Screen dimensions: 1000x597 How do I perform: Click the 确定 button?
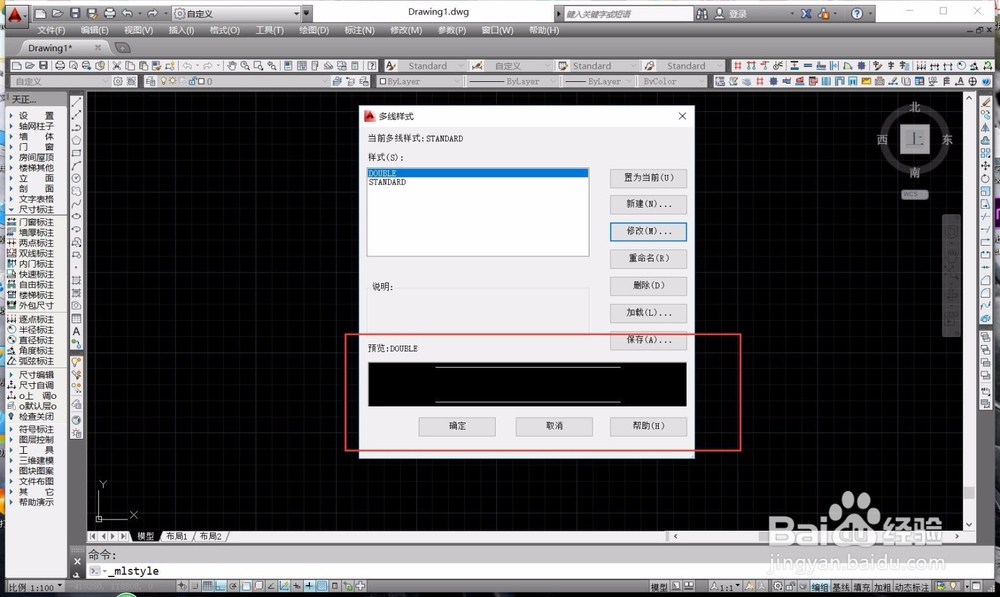[457, 426]
